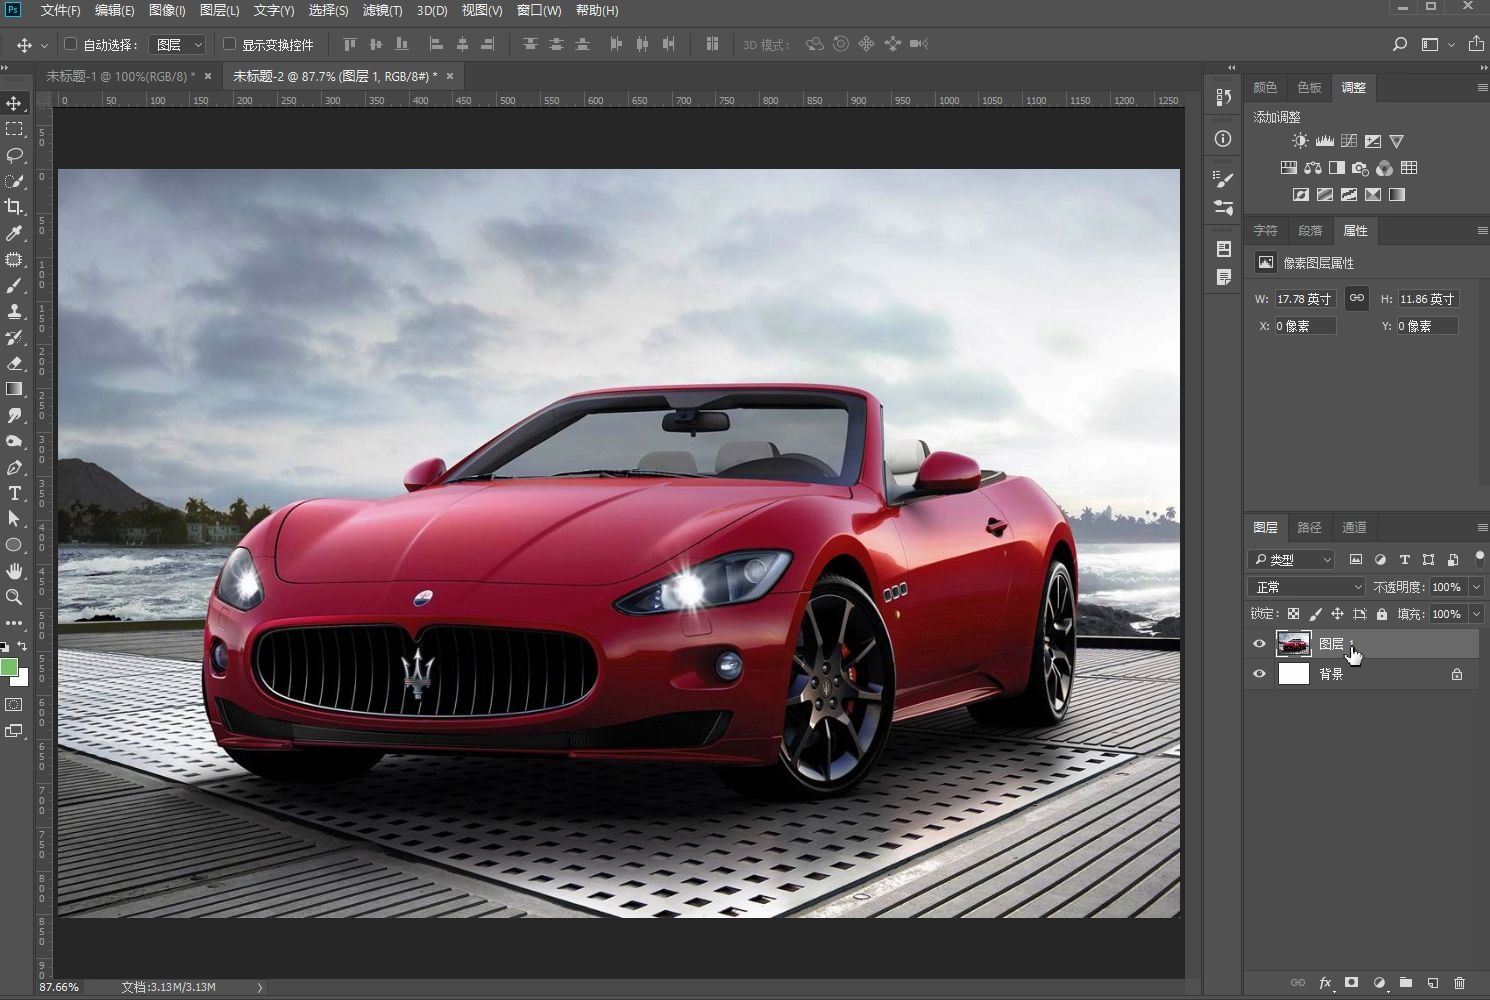Close the 未标题-2 document tab
Viewport: 1490px width, 1000px height.
[450, 76]
